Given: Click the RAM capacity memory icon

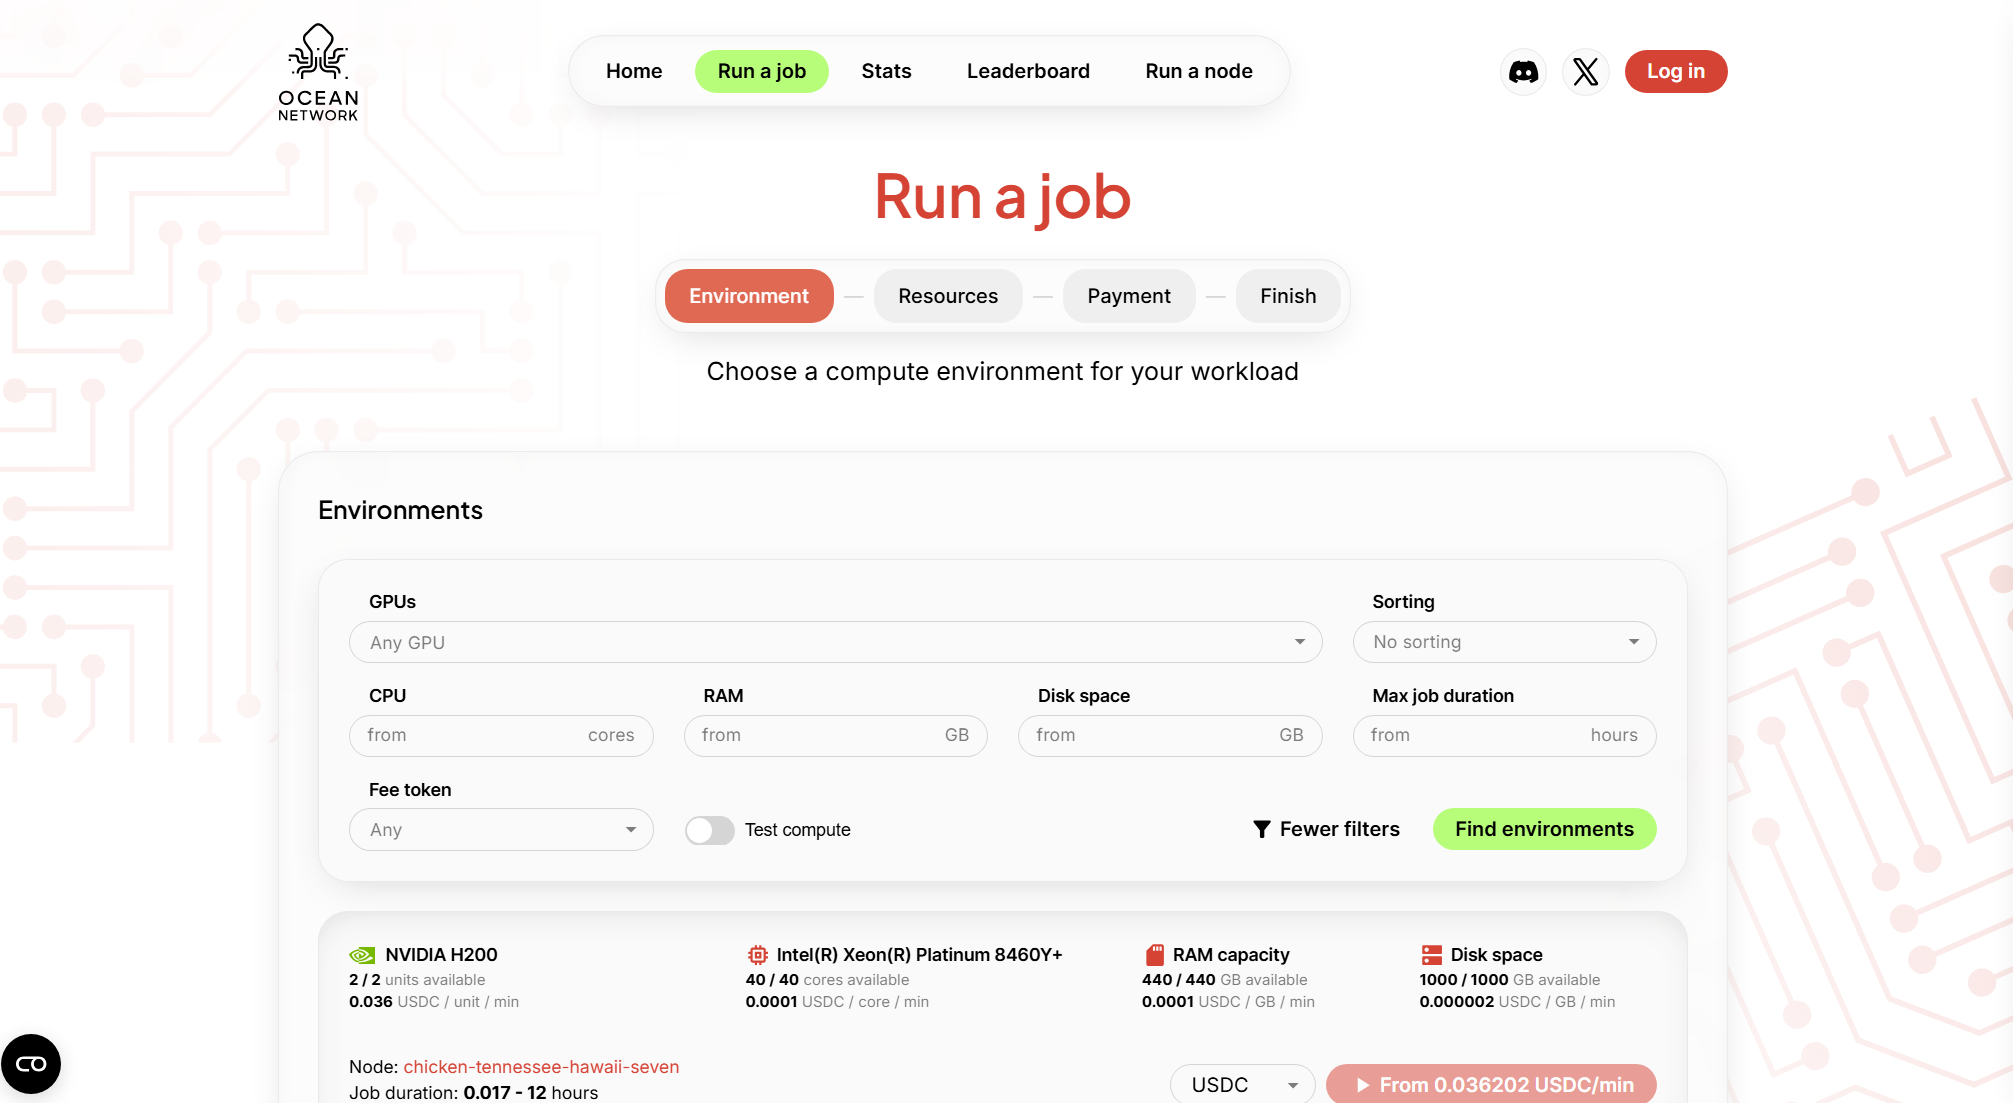Looking at the screenshot, I should [x=1154, y=955].
